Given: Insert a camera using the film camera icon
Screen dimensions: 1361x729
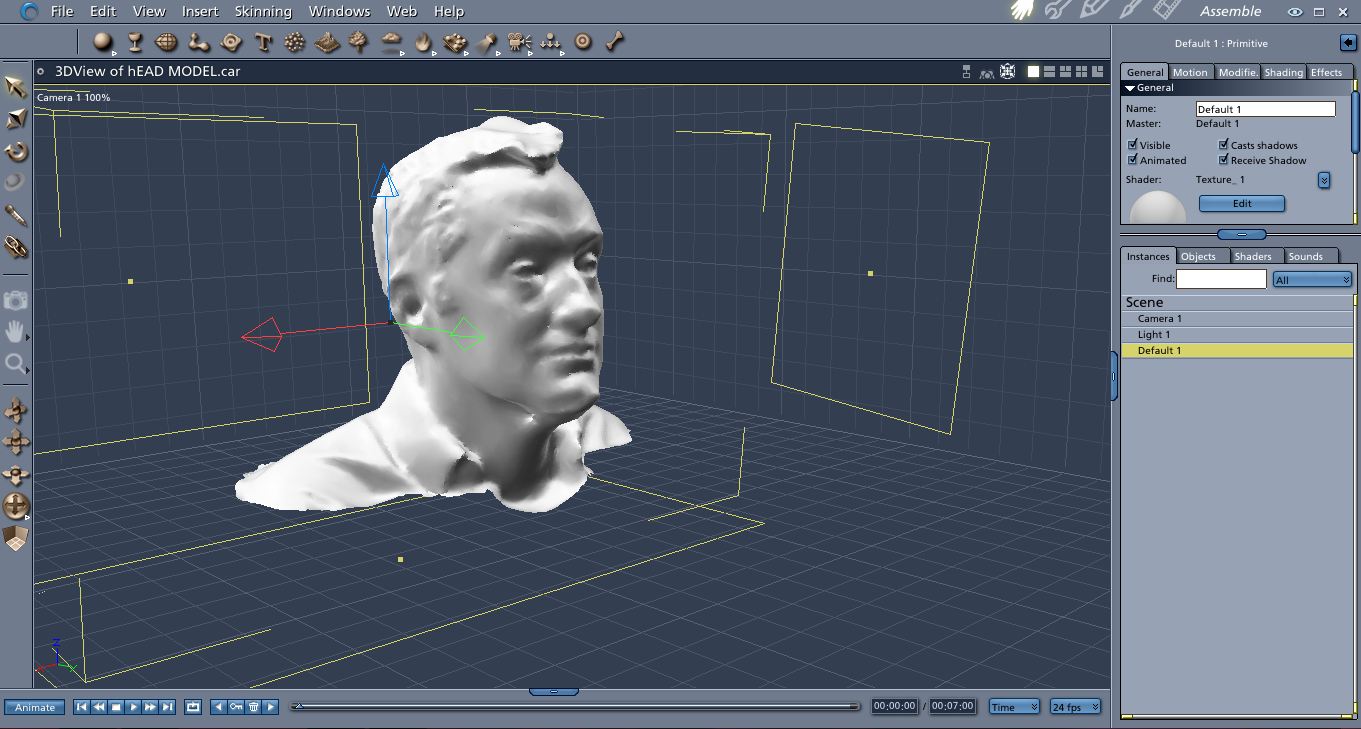Looking at the screenshot, I should 519,42.
